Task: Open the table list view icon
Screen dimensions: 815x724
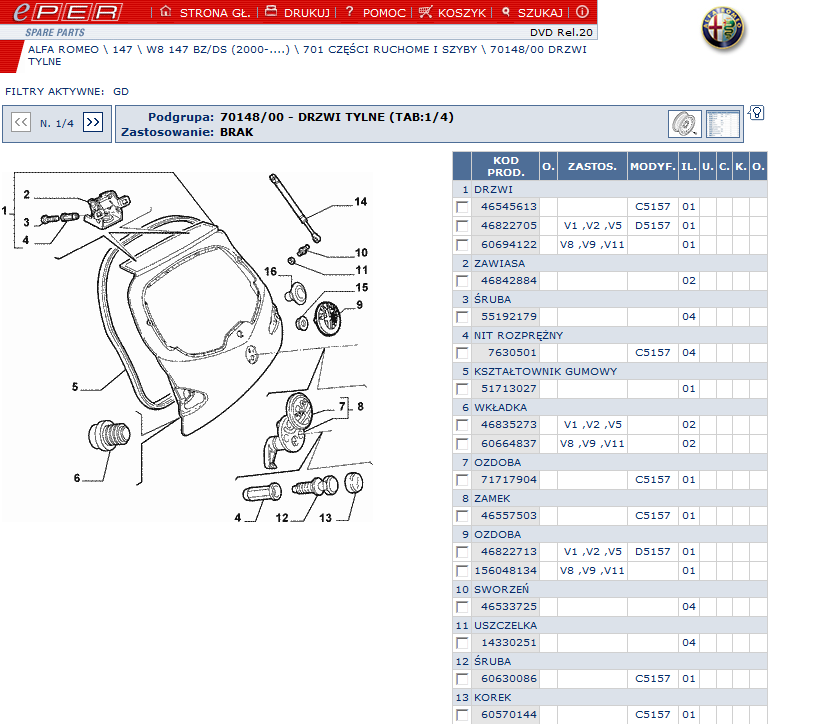Action: pos(722,124)
